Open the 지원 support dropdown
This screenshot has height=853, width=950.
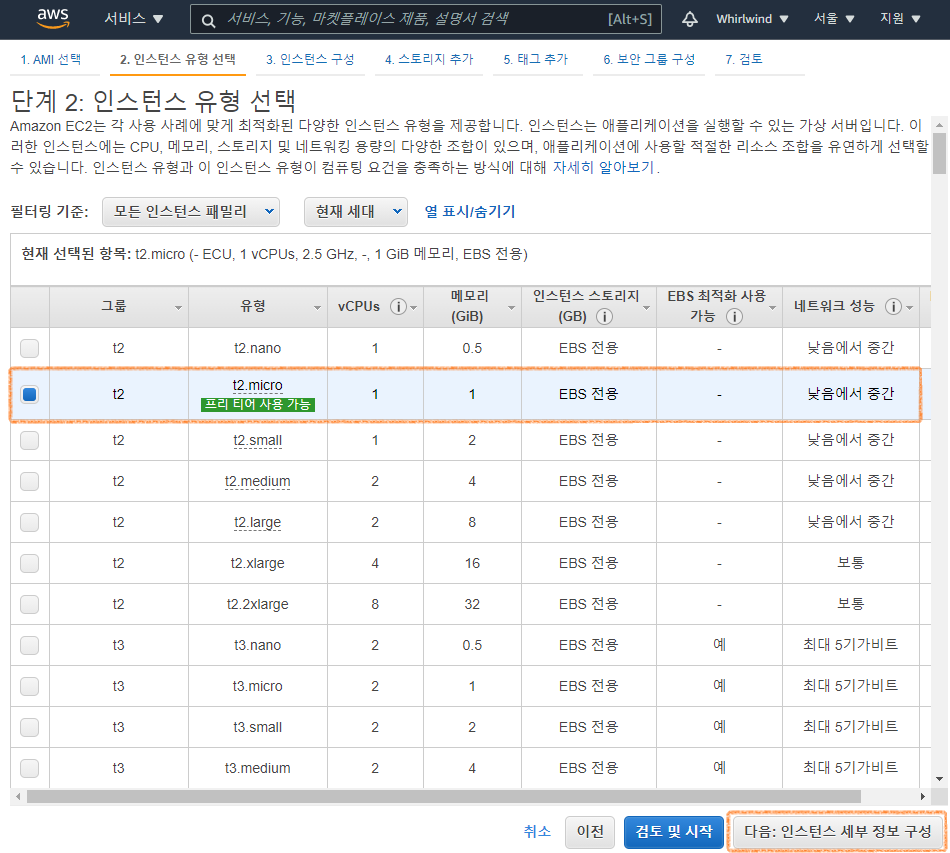click(900, 19)
